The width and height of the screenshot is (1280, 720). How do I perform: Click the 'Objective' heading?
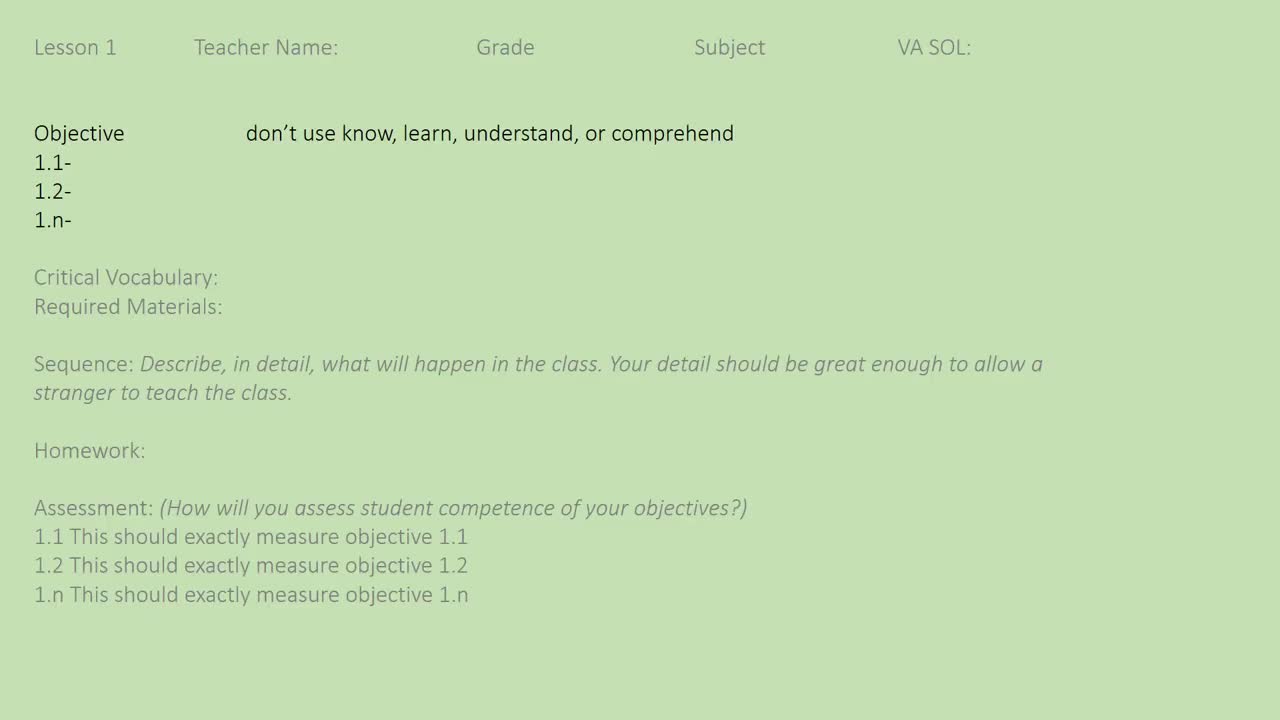tap(79, 133)
